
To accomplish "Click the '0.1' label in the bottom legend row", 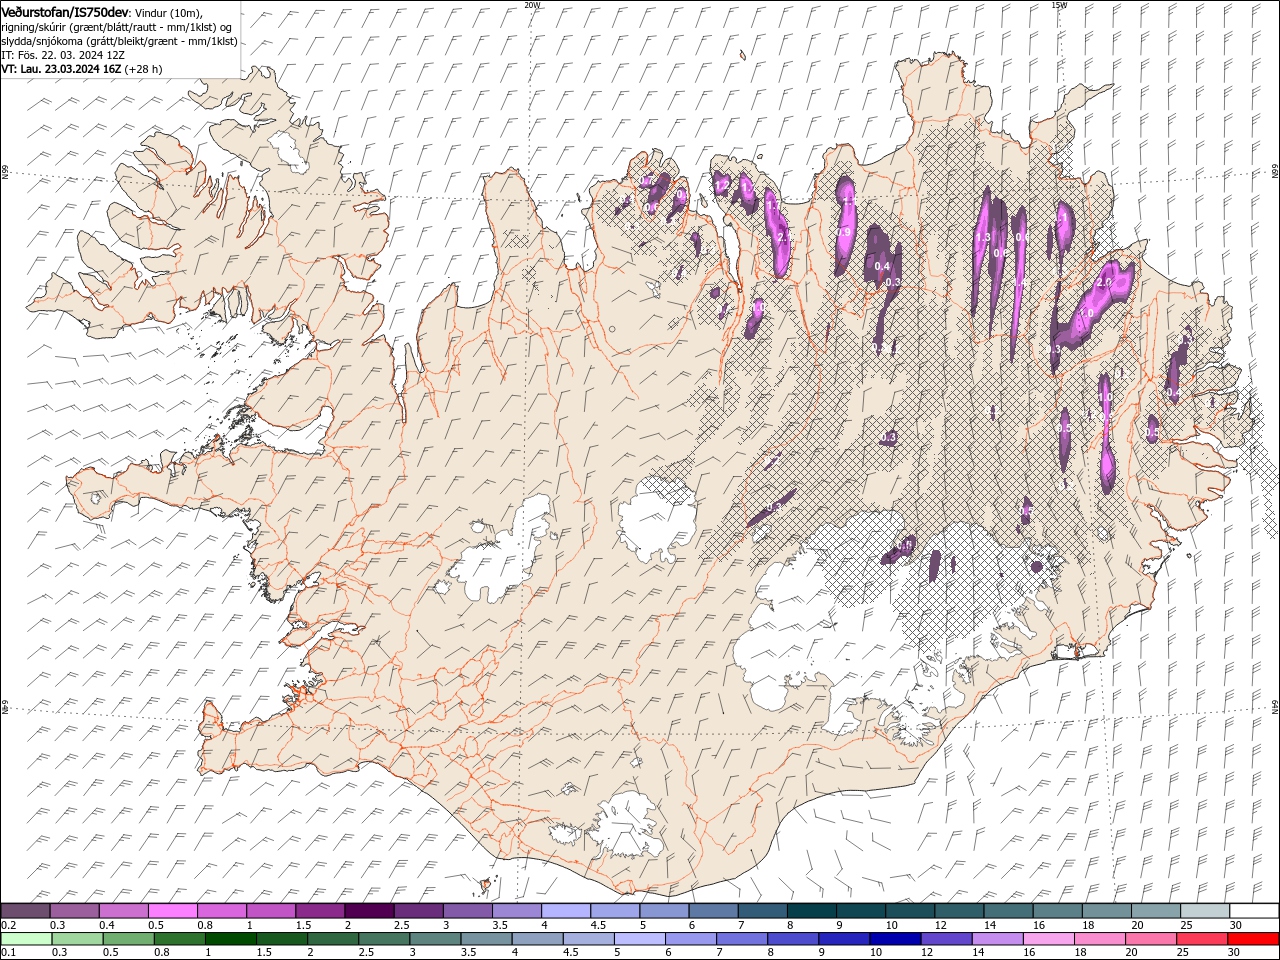I will coord(9,953).
